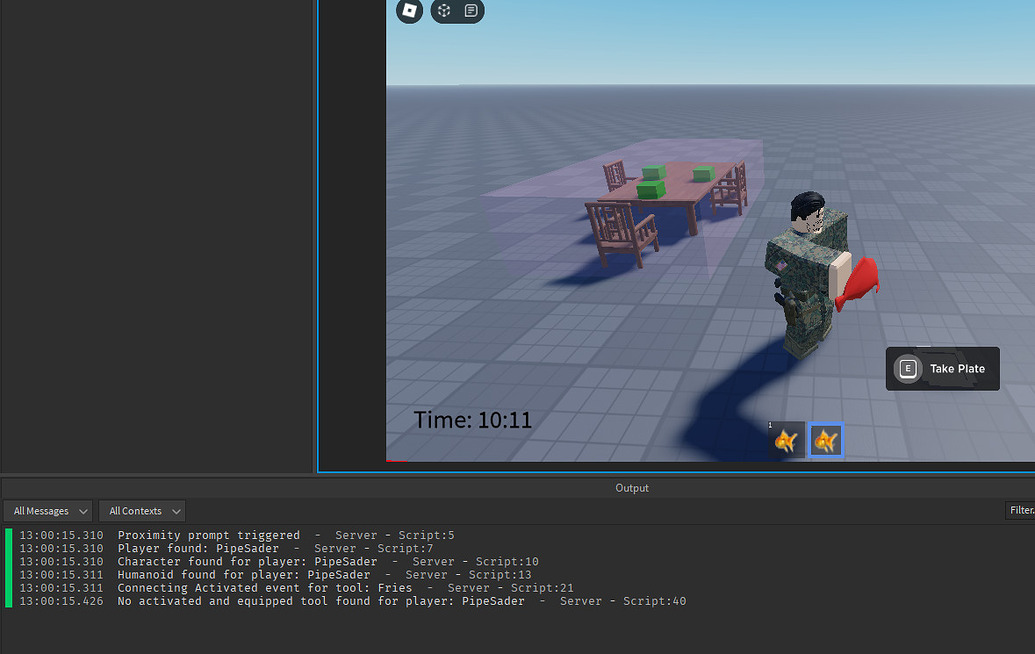Click the Filter field in the Output panel
This screenshot has height=654, width=1035.
[1020, 510]
